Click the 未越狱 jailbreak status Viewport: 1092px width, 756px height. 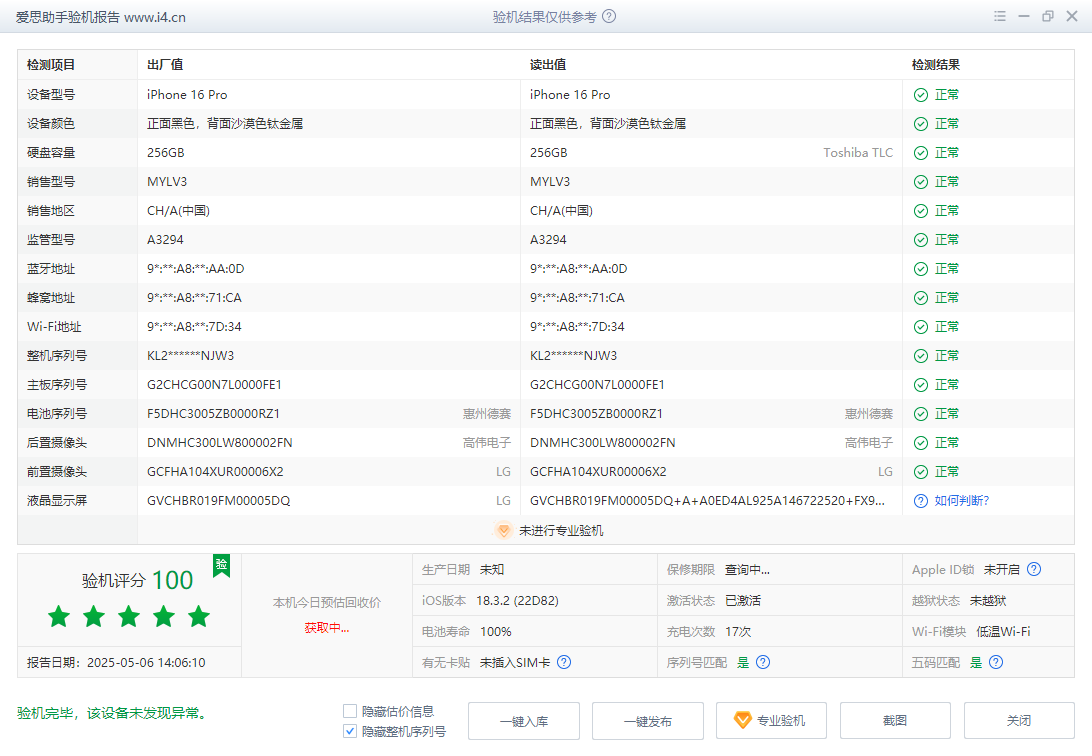[988, 601]
